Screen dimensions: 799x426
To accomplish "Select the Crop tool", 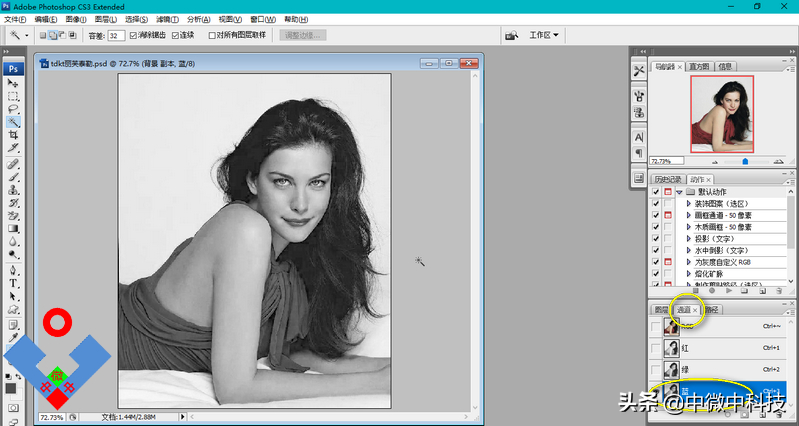I will click(x=14, y=135).
